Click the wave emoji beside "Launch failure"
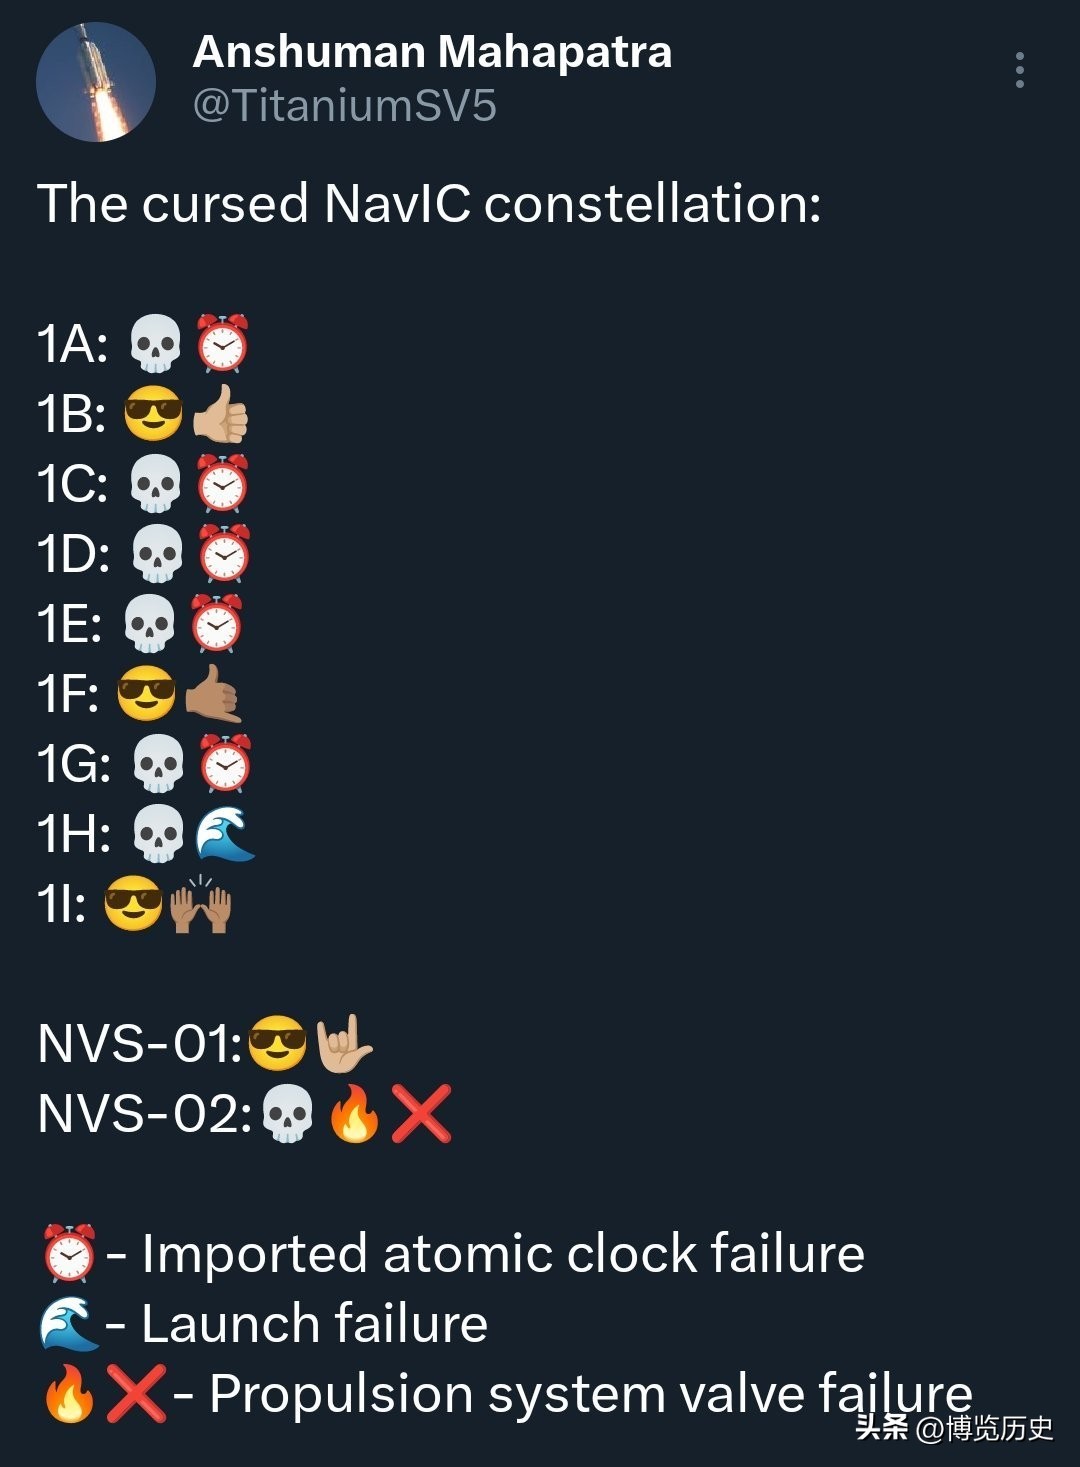This screenshot has width=1080, height=1467. pyautogui.click(x=69, y=1323)
